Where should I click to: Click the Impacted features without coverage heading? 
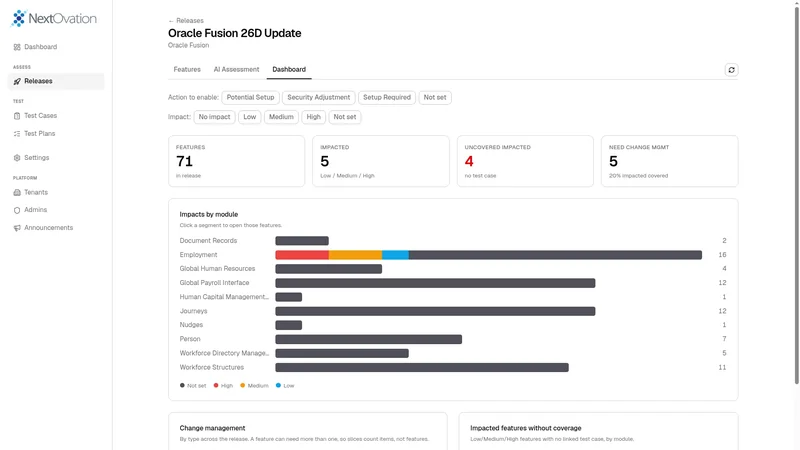(526, 428)
